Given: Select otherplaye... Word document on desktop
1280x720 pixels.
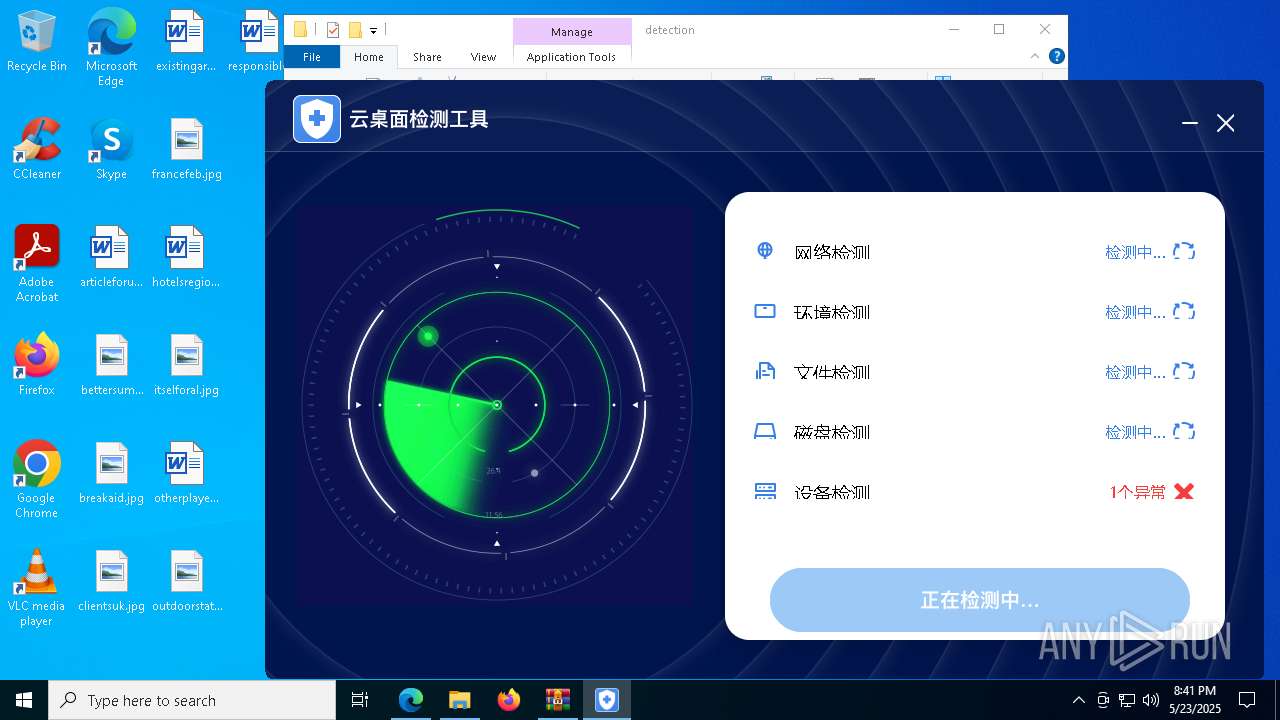Looking at the screenshot, I should click(x=186, y=473).
